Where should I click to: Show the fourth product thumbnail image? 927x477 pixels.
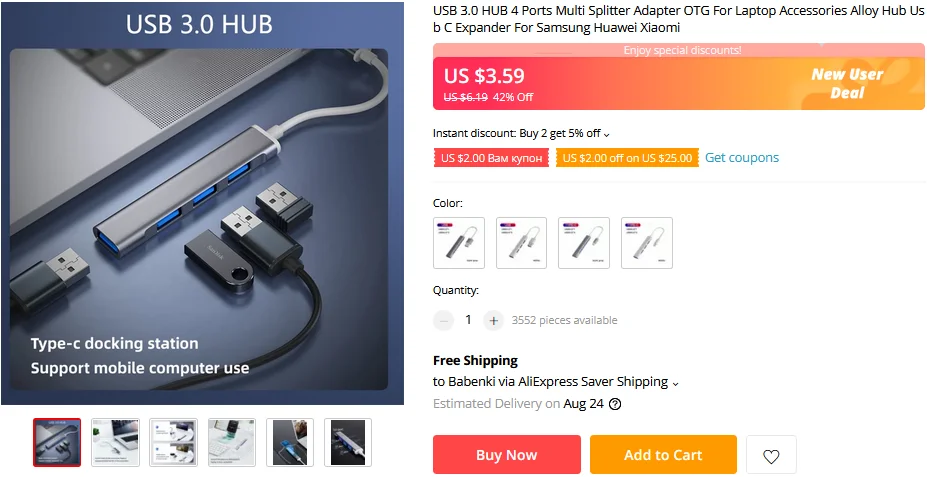point(232,442)
